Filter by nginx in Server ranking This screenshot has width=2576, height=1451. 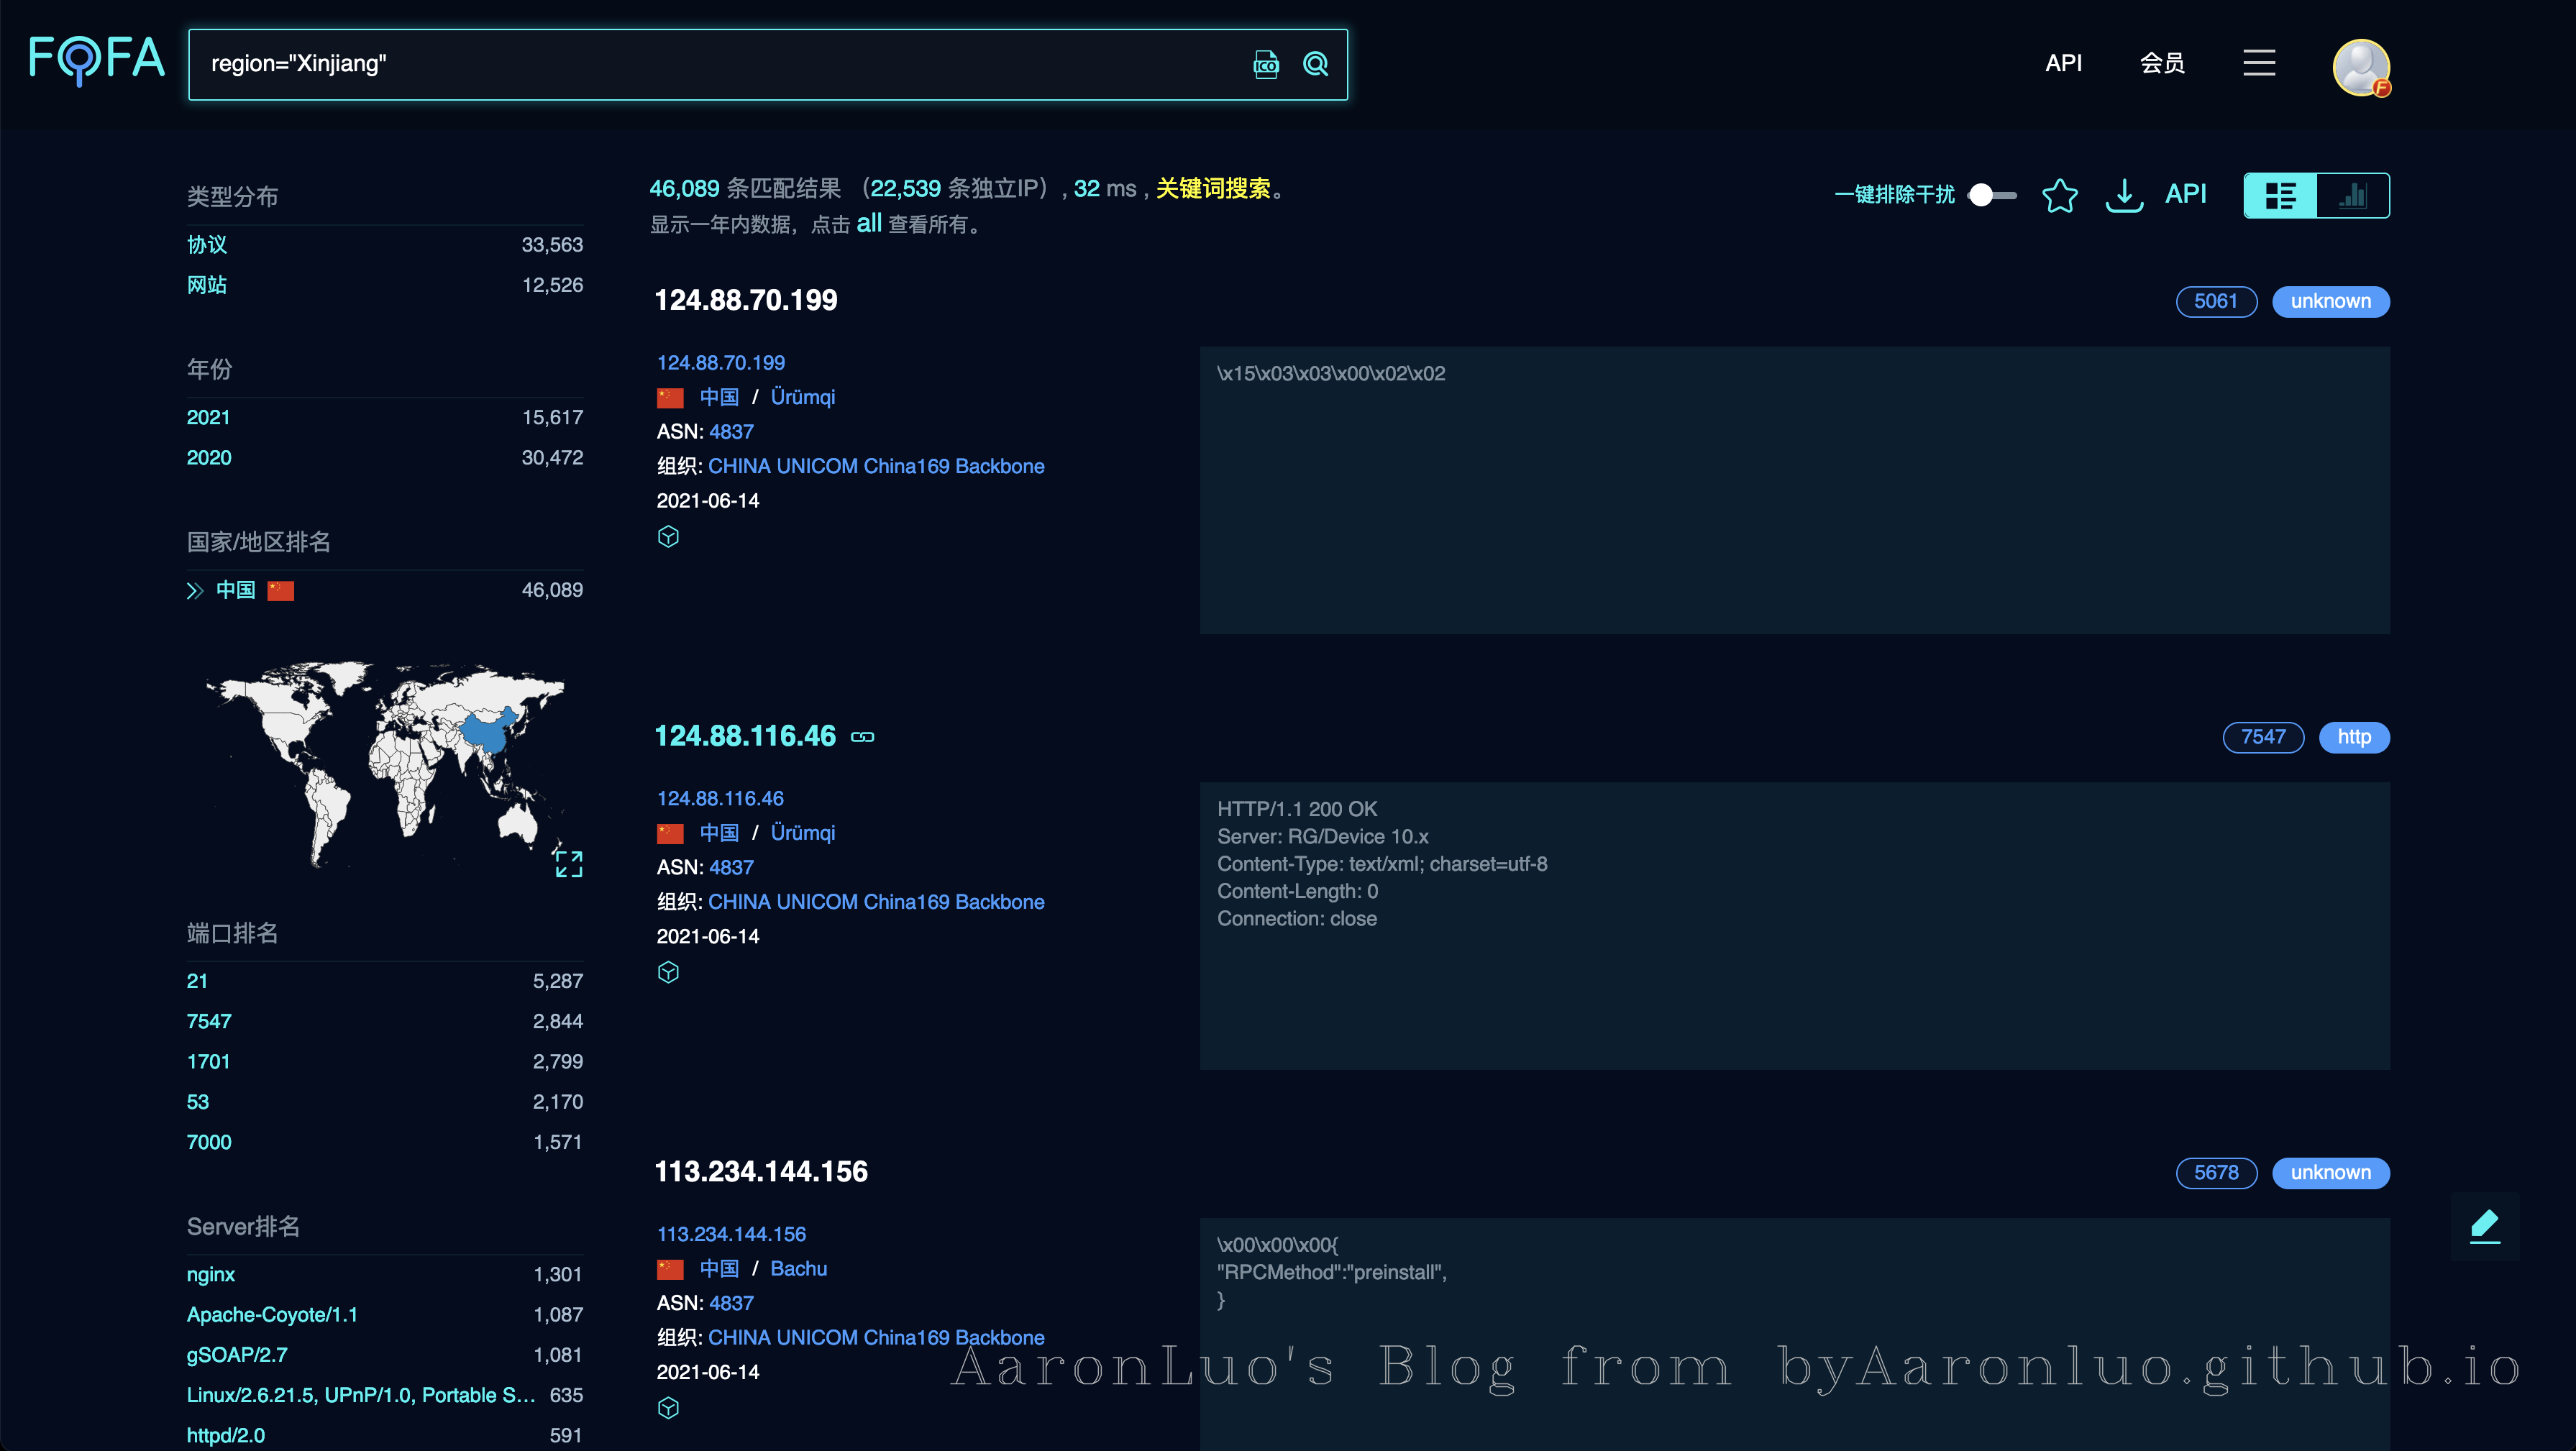tap(211, 1274)
